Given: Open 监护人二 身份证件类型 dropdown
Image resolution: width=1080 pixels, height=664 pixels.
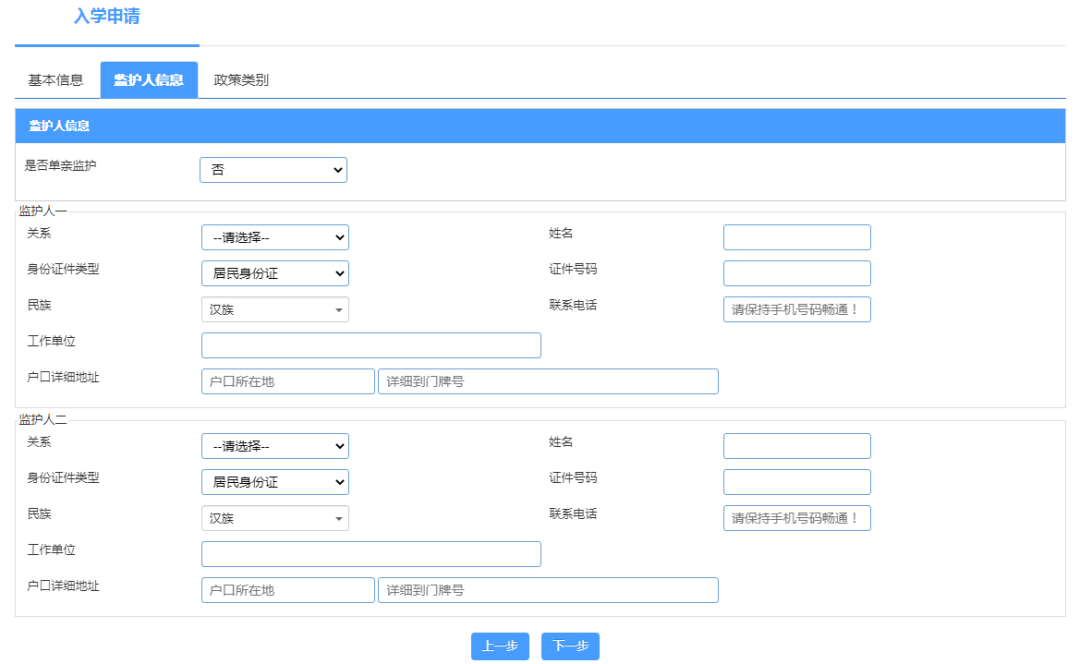Looking at the screenshot, I should pos(275,482).
